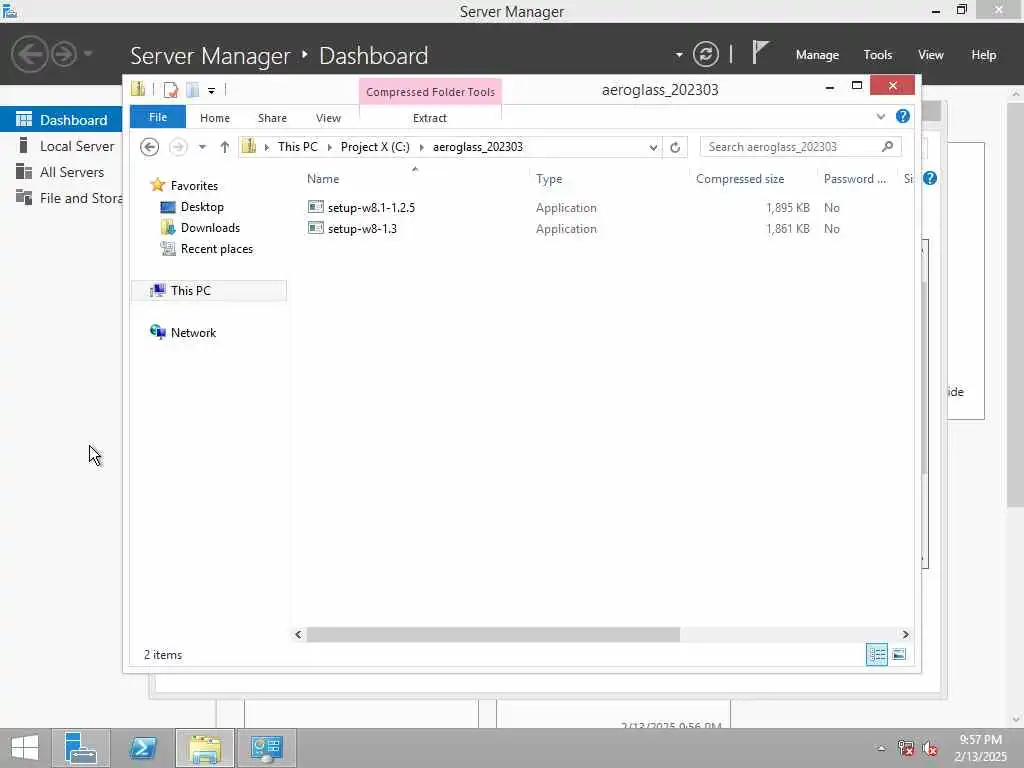The image size is (1024, 768).
Task: Open Server Manager View menu
Action: point(931,55)
